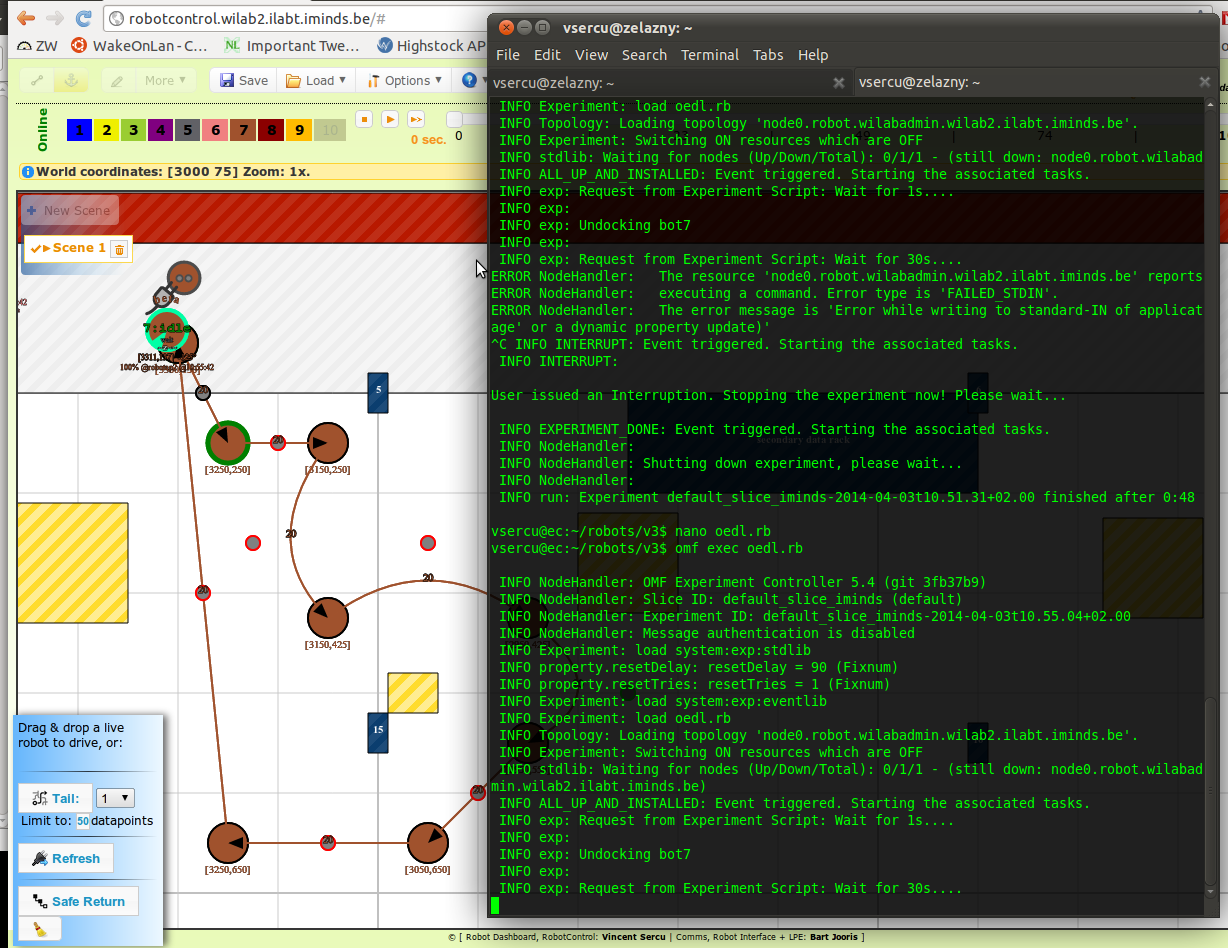Open the ZW bookmark
1228x948 pixels.
coord(37,45)
